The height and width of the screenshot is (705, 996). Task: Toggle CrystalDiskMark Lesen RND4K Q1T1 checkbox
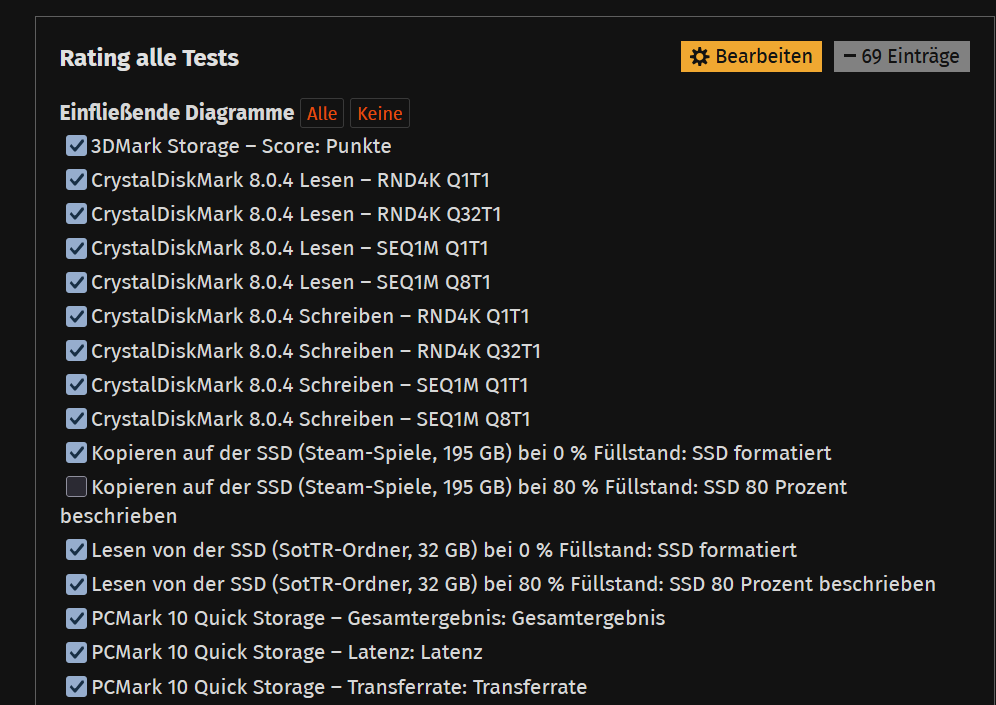pyautogui.click(x=77, y=180)
